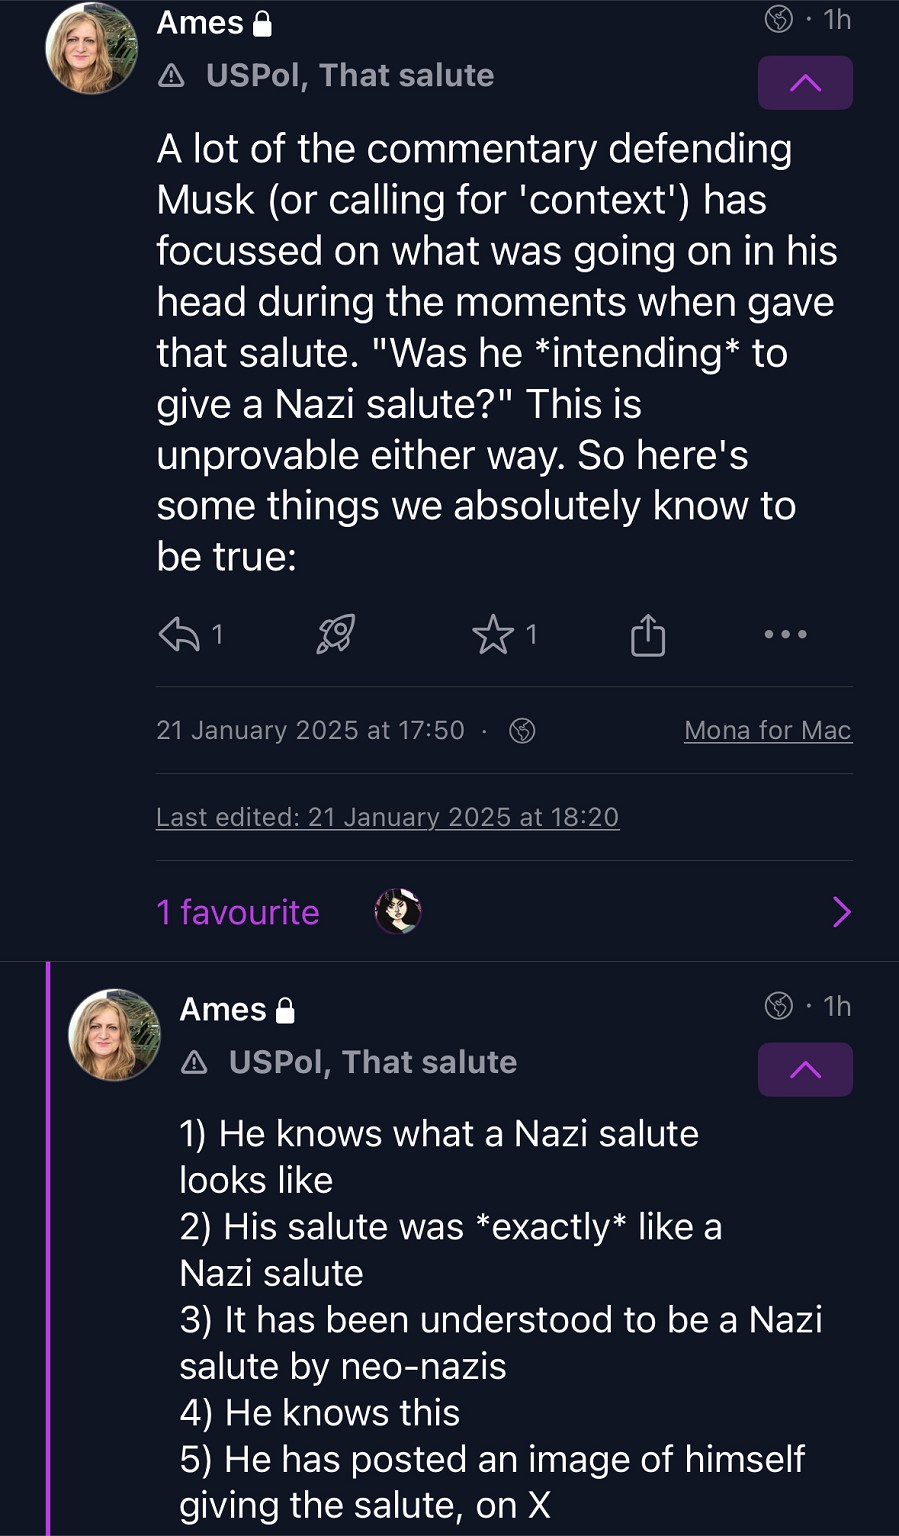
Task: Collapse the first post's content warning
Action: pos(805,83)
